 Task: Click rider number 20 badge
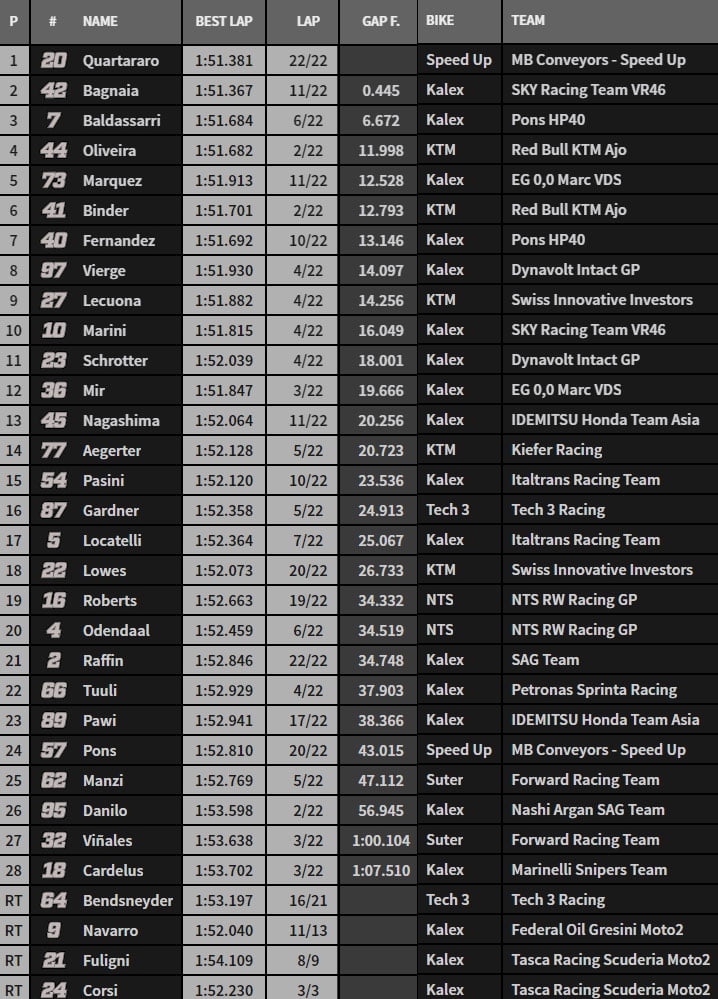[53, 60]
